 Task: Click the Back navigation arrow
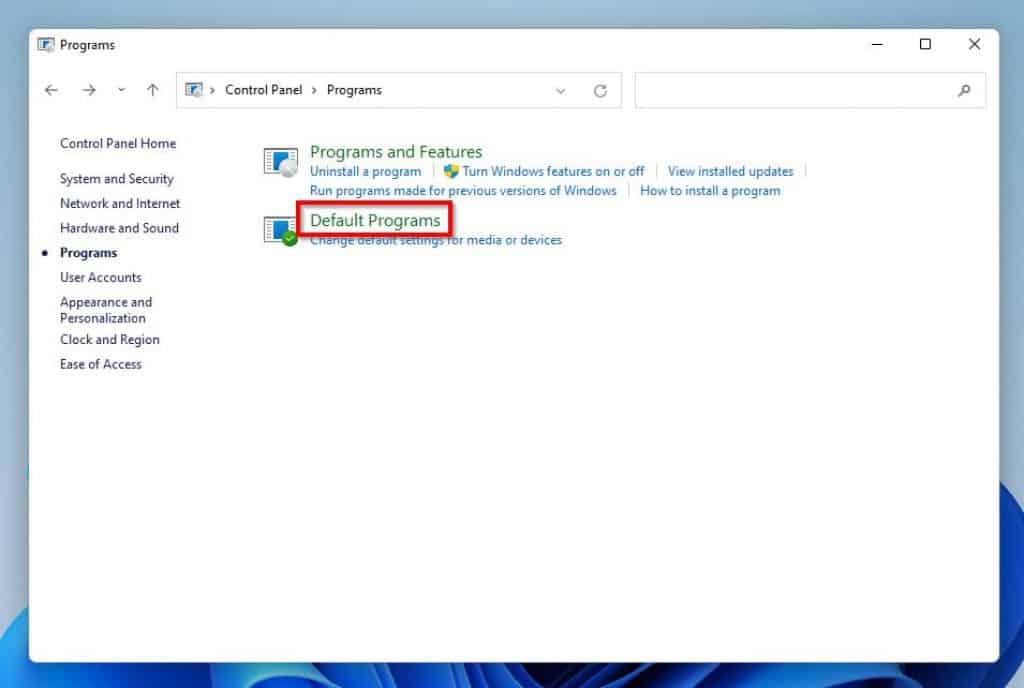tap(51, 90)
